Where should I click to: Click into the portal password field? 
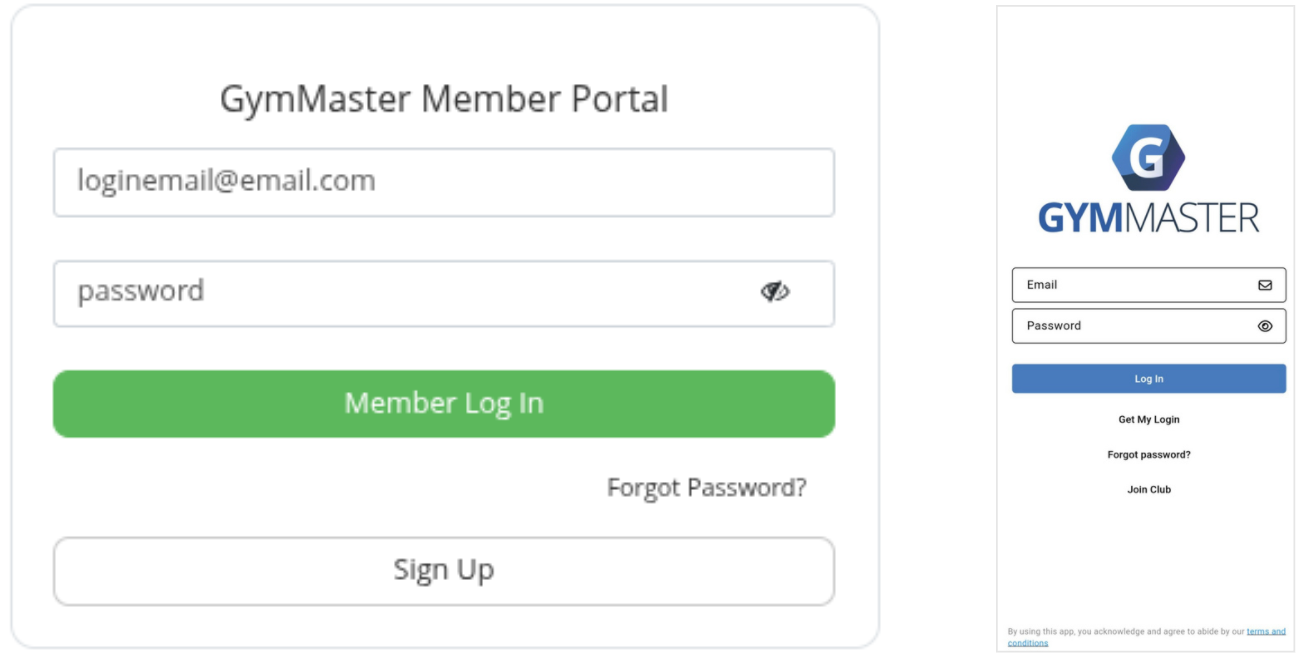click(400, 293)
